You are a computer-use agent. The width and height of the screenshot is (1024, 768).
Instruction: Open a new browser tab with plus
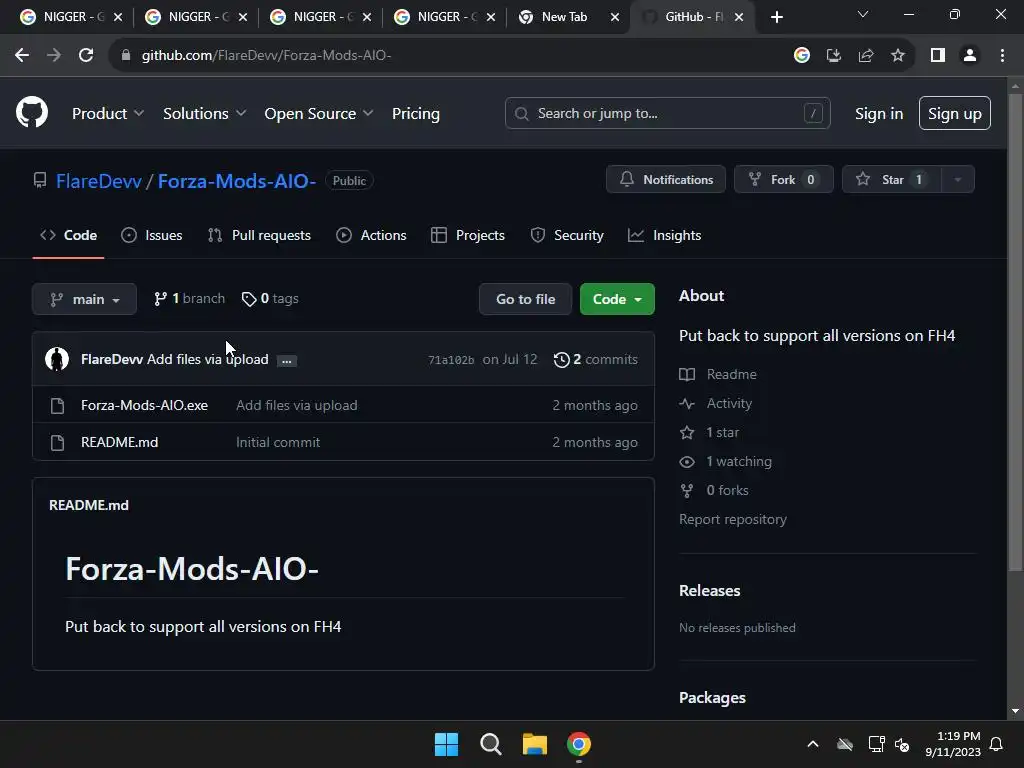(776, 17)
